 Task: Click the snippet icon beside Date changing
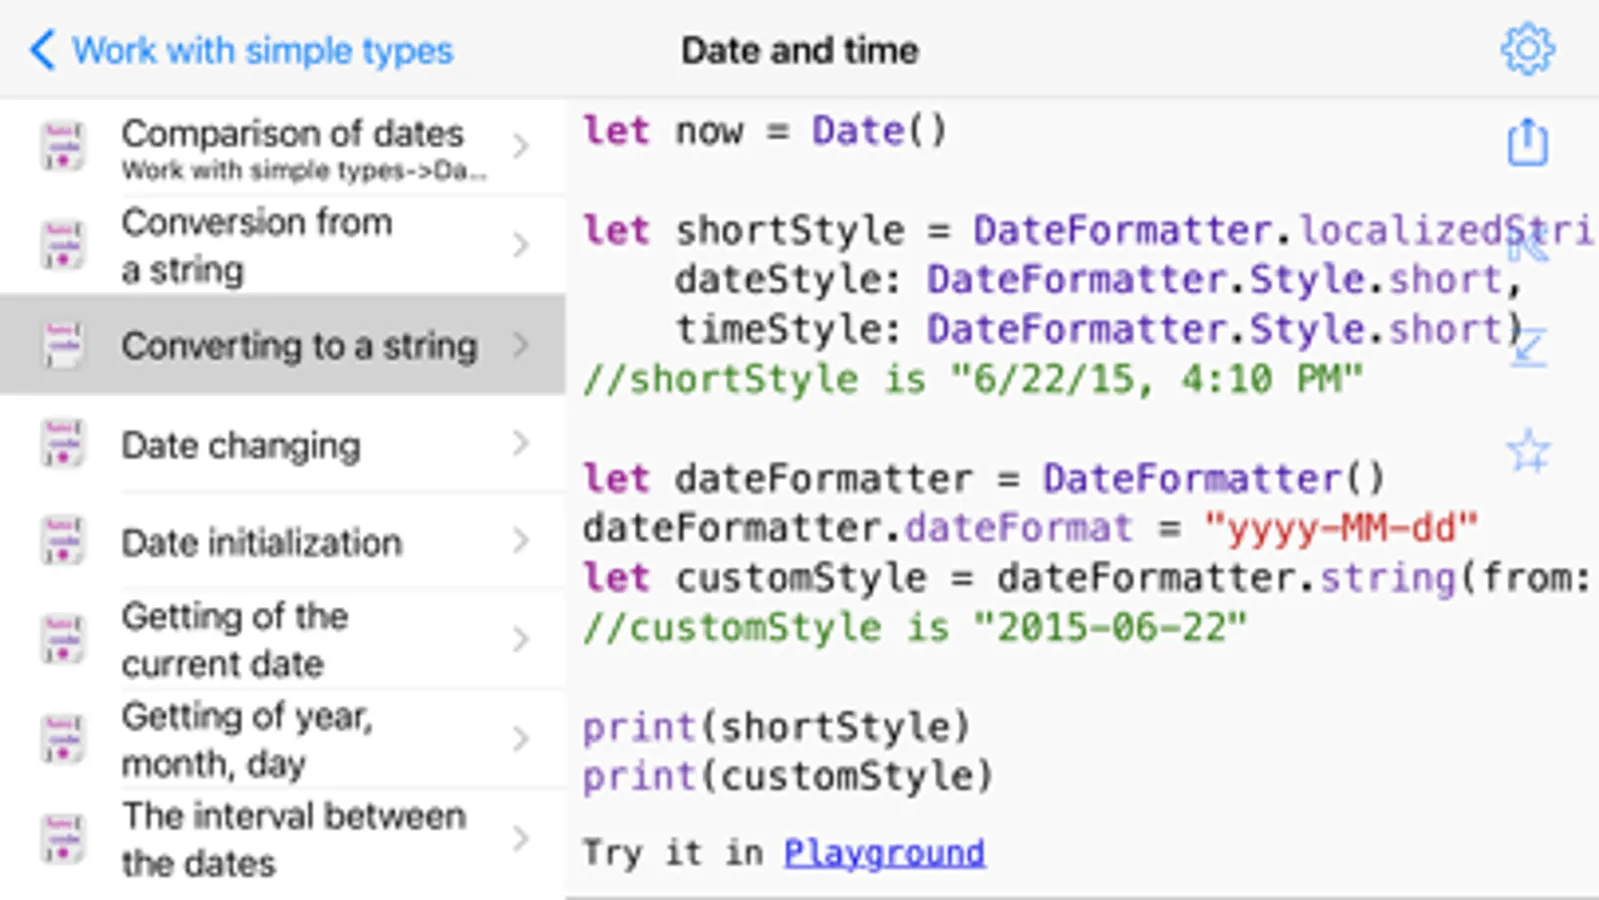(x=62, y=444)
